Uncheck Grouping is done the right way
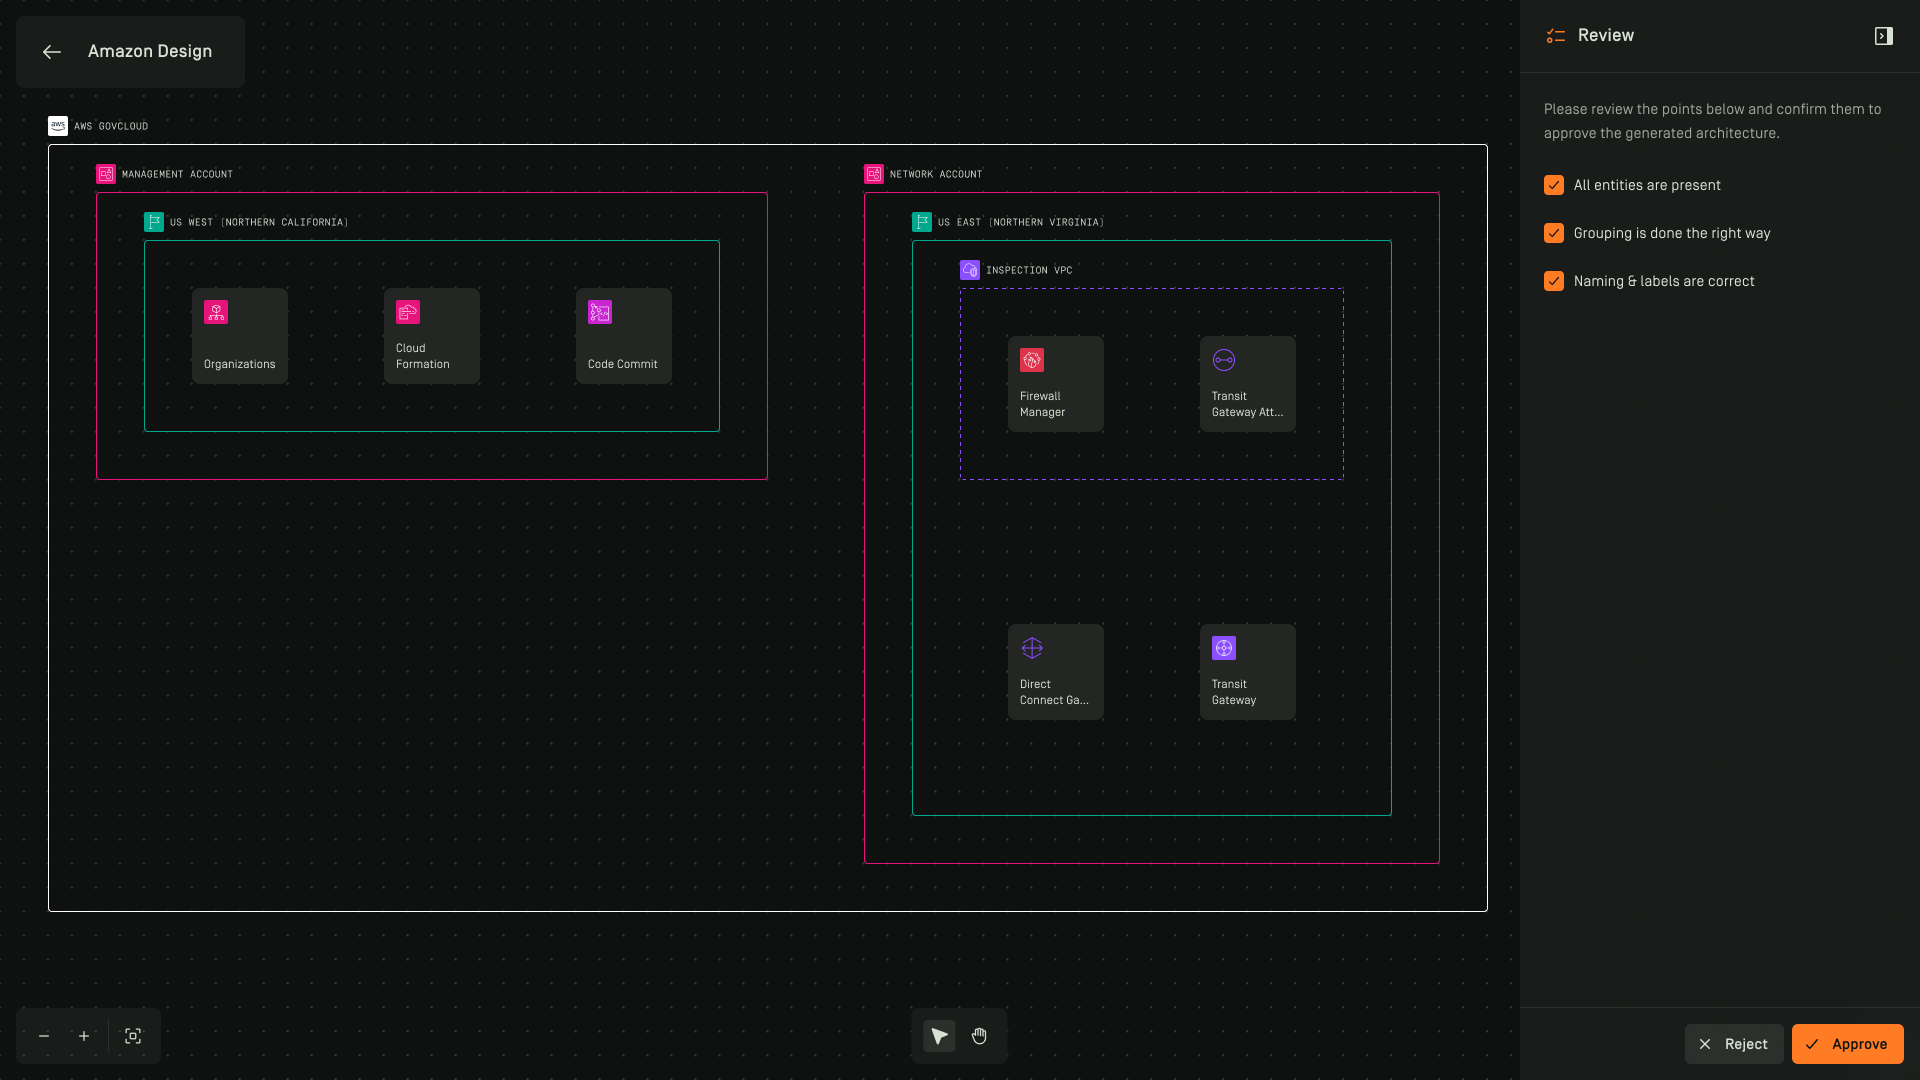 pos(1553,233)
